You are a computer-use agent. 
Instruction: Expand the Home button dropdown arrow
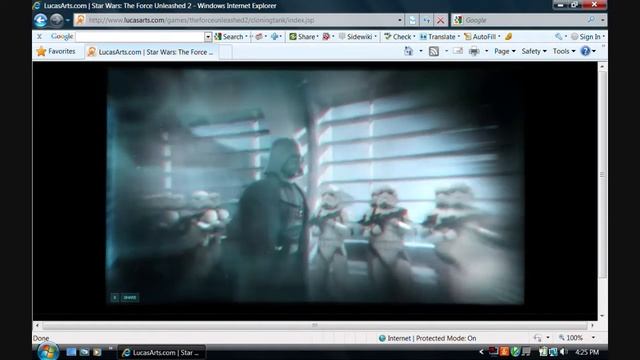click(x=421, y=51)
